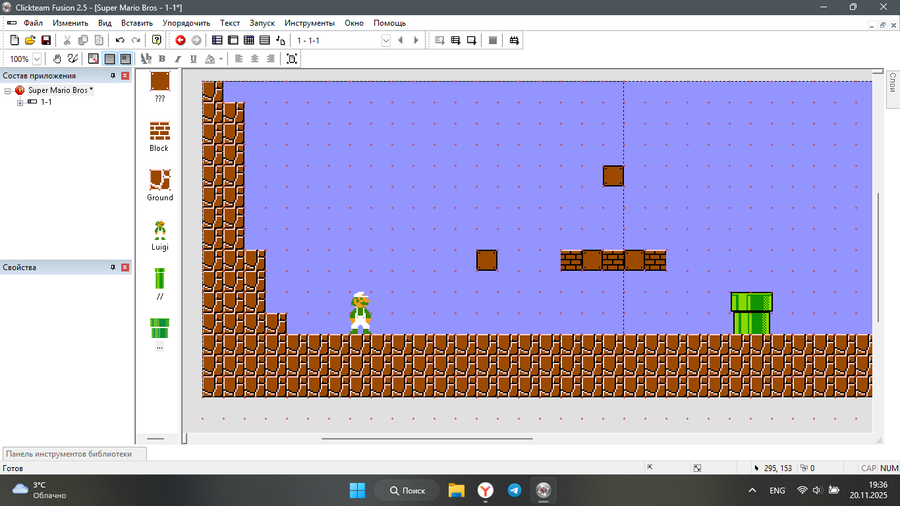This screenshot has width=900, height=506.
Task: Align text right
Action: pos(270,59)
